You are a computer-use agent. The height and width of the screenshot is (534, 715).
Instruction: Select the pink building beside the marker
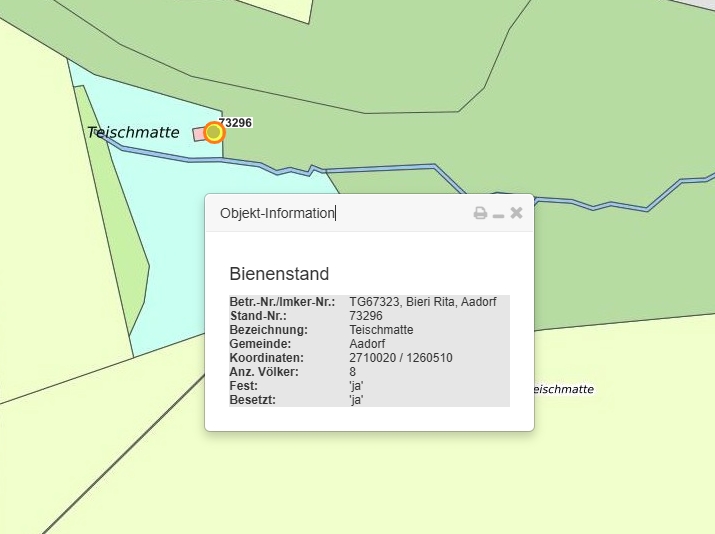pos(198,134)
